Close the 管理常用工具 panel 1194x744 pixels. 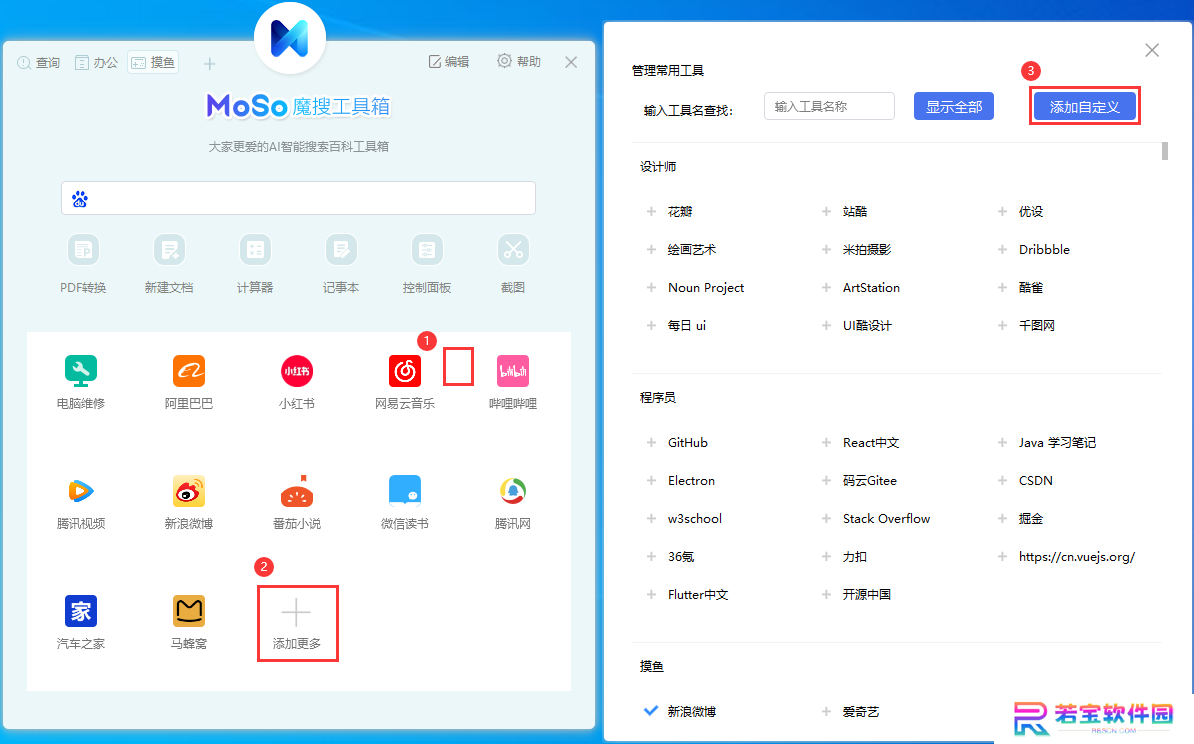1152,50
